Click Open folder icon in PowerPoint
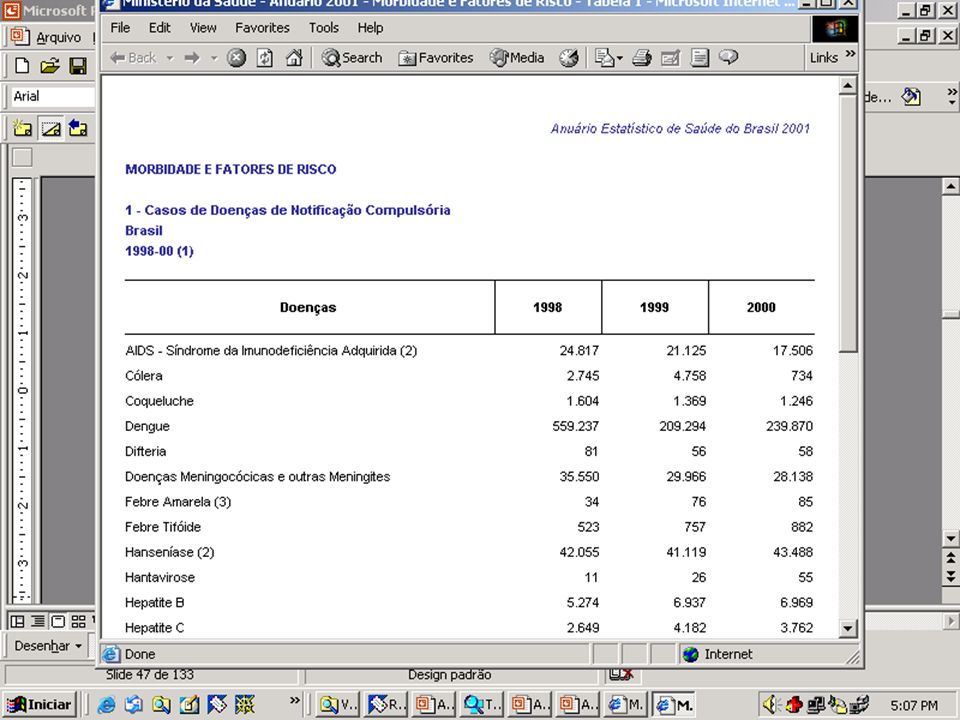This screenshot has height=720, width=960. tap(50, 66)
